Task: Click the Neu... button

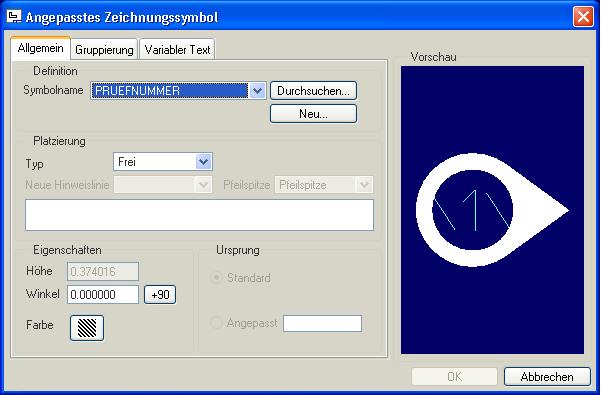Action: tap(314, 114)
